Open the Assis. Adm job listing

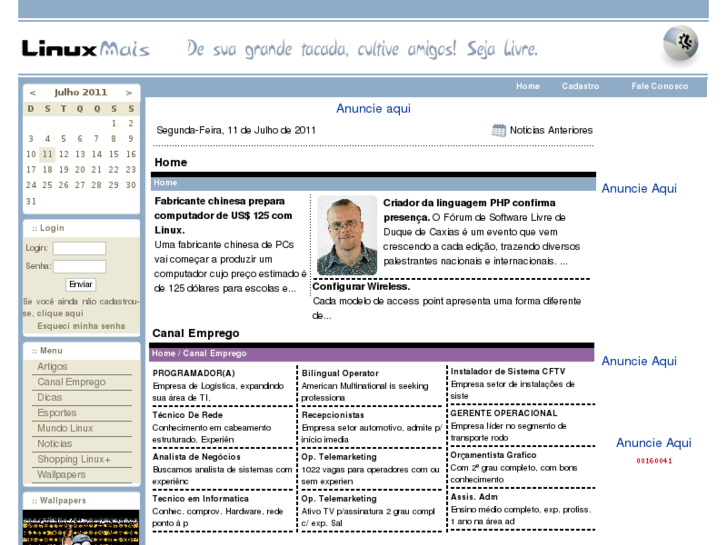click(474, 497)
